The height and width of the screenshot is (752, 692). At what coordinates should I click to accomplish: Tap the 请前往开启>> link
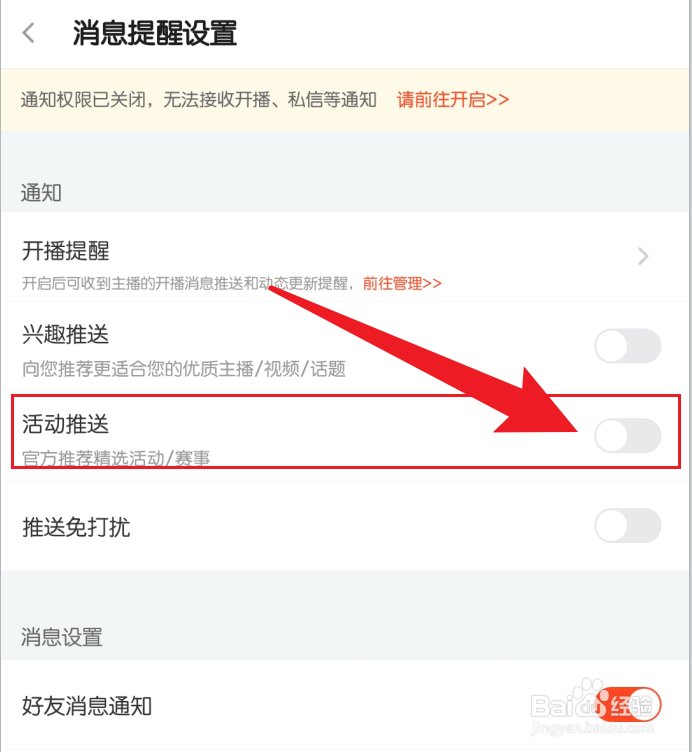453,99
